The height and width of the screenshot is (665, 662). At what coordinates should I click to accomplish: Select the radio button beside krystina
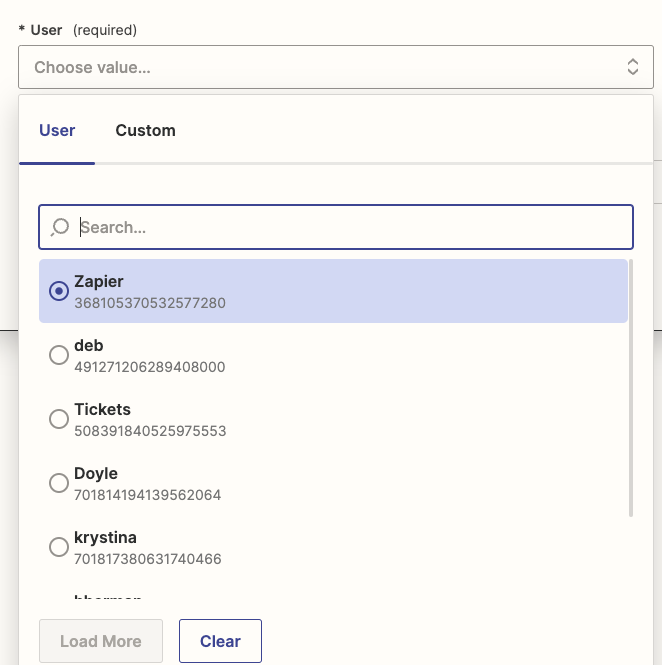[x=59, y=547]
